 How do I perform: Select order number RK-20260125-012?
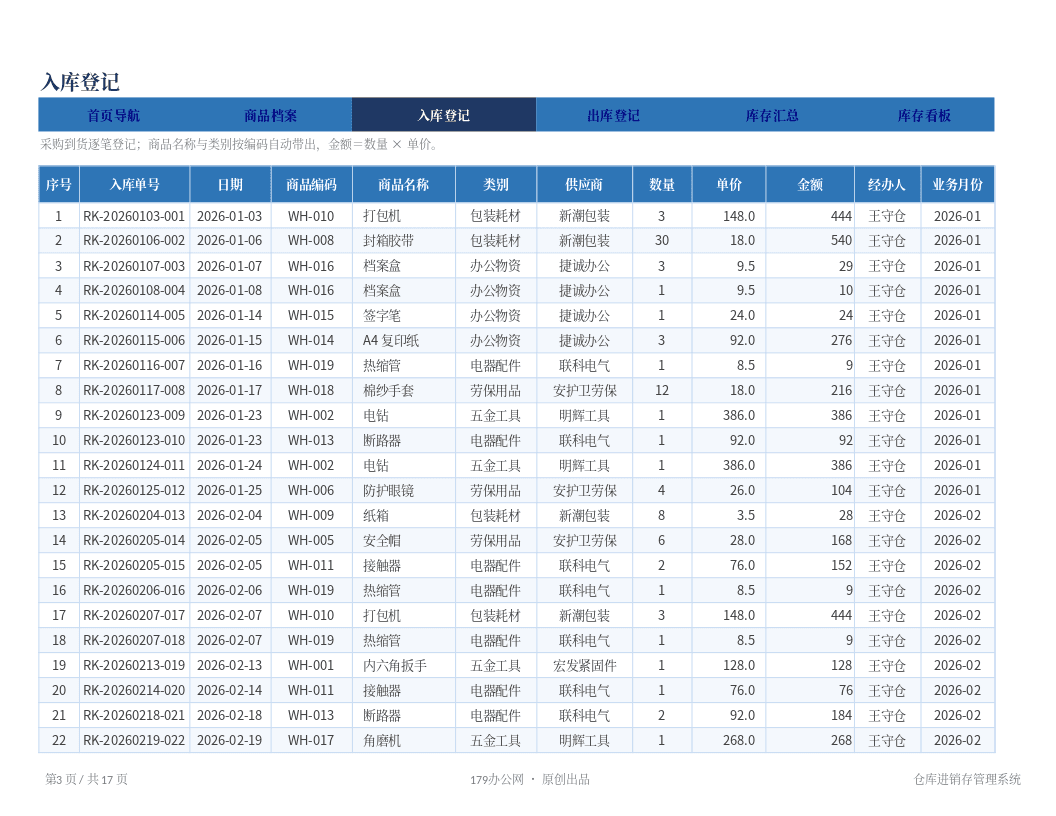[x=134, y=490]
